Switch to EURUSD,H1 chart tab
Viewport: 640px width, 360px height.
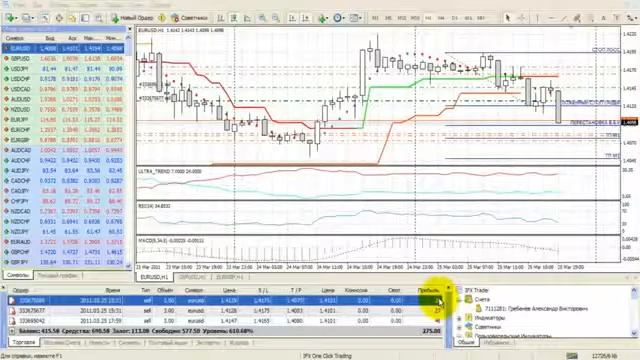[x=154, y=277]
